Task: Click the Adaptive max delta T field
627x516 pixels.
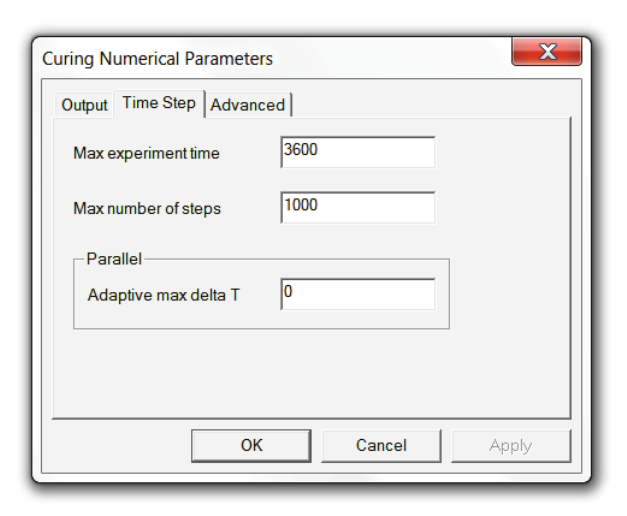Action: (358, 294)
